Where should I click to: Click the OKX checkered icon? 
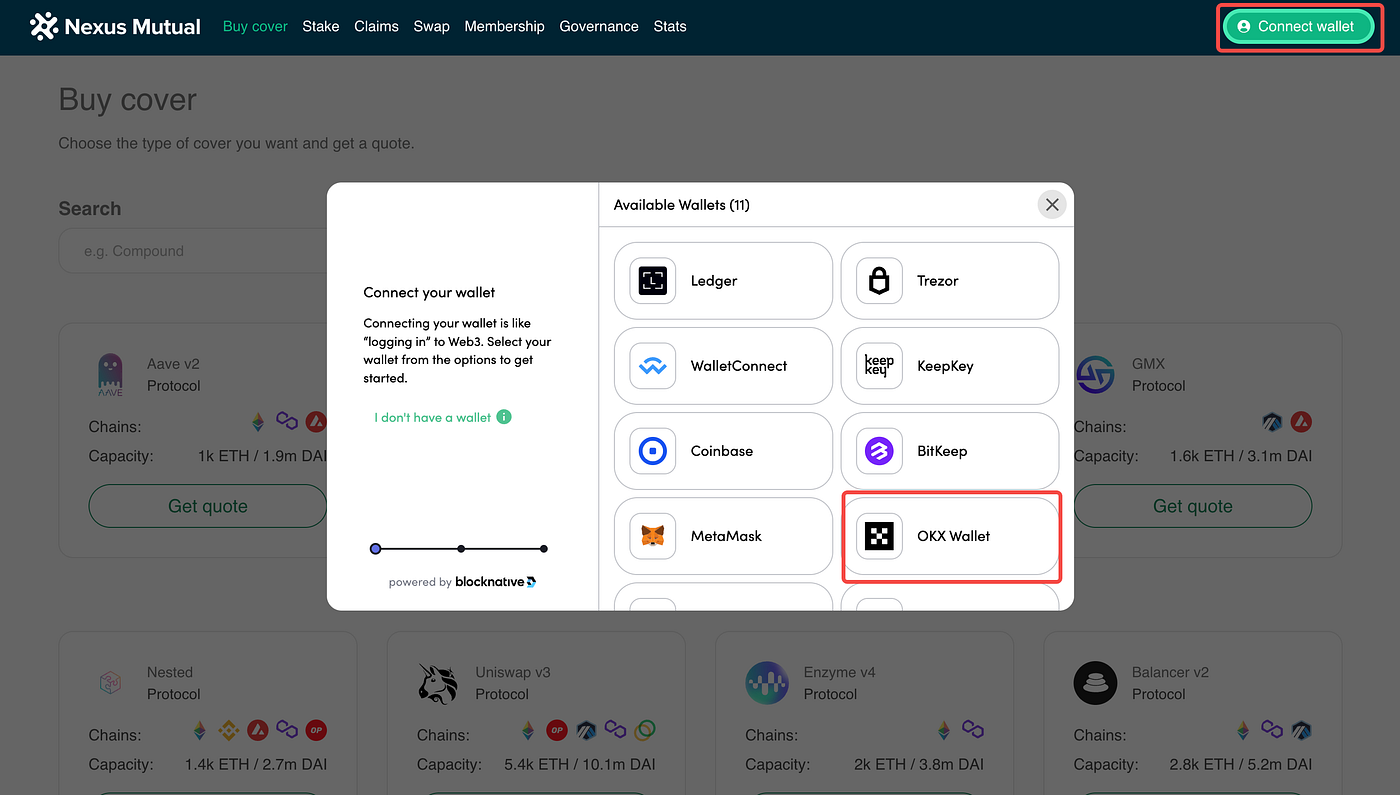pos(879,536)
